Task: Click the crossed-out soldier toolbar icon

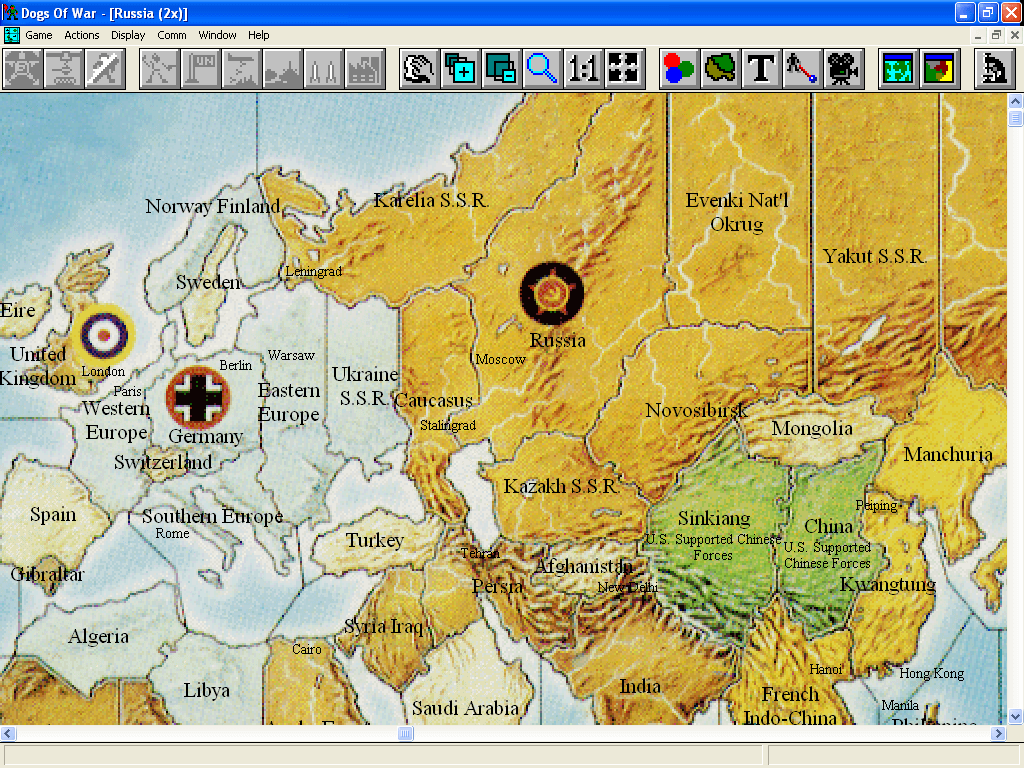Action: coord(105,69)
